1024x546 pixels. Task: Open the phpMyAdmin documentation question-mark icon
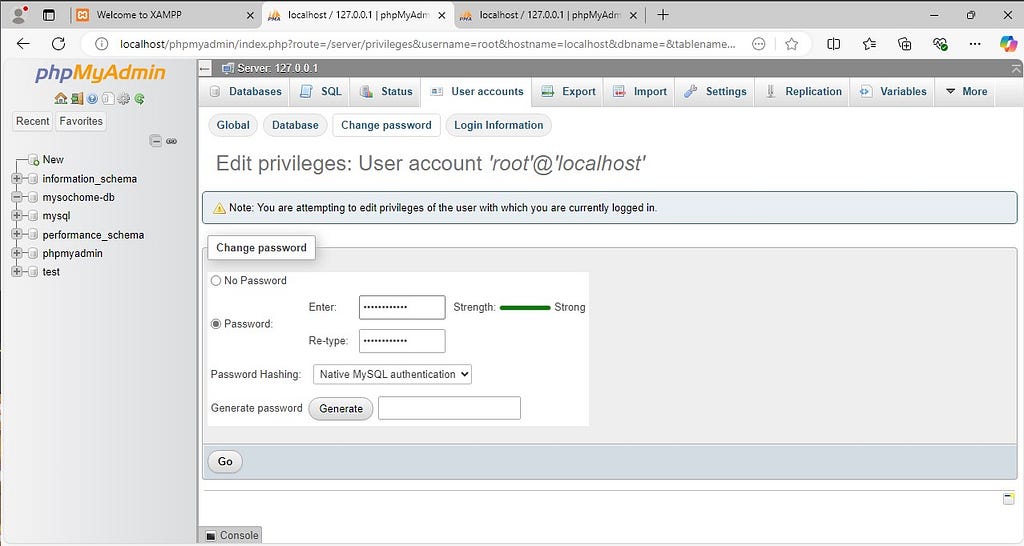click(93, 99)
